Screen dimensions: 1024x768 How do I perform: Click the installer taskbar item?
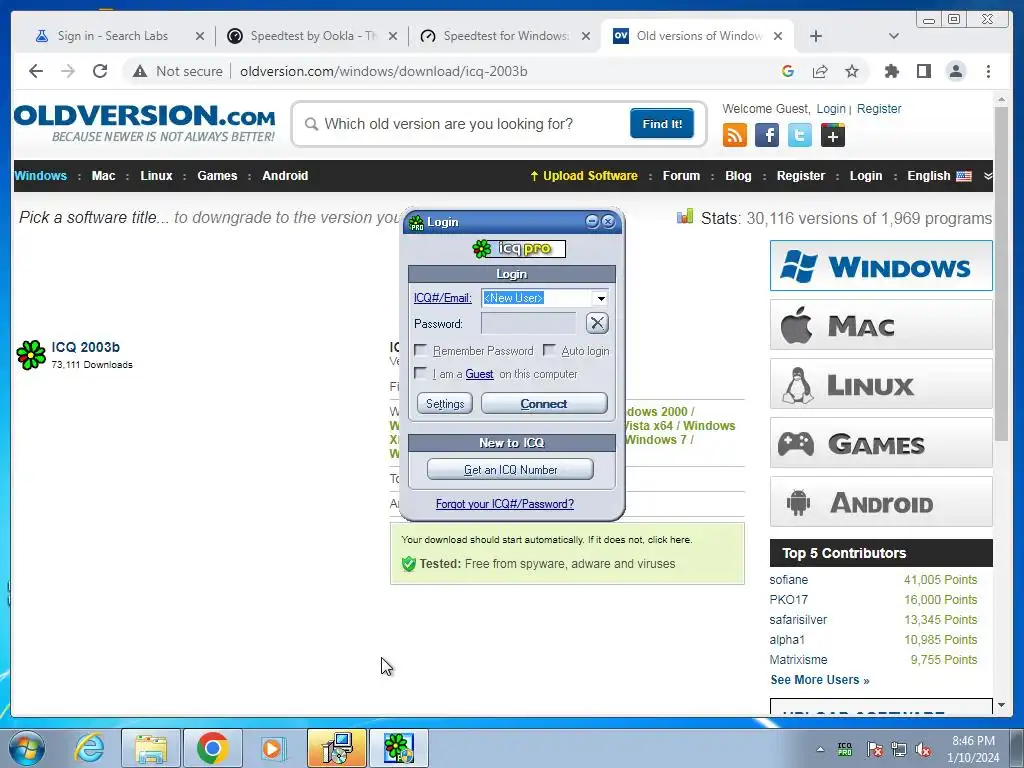tap(336, 748)
